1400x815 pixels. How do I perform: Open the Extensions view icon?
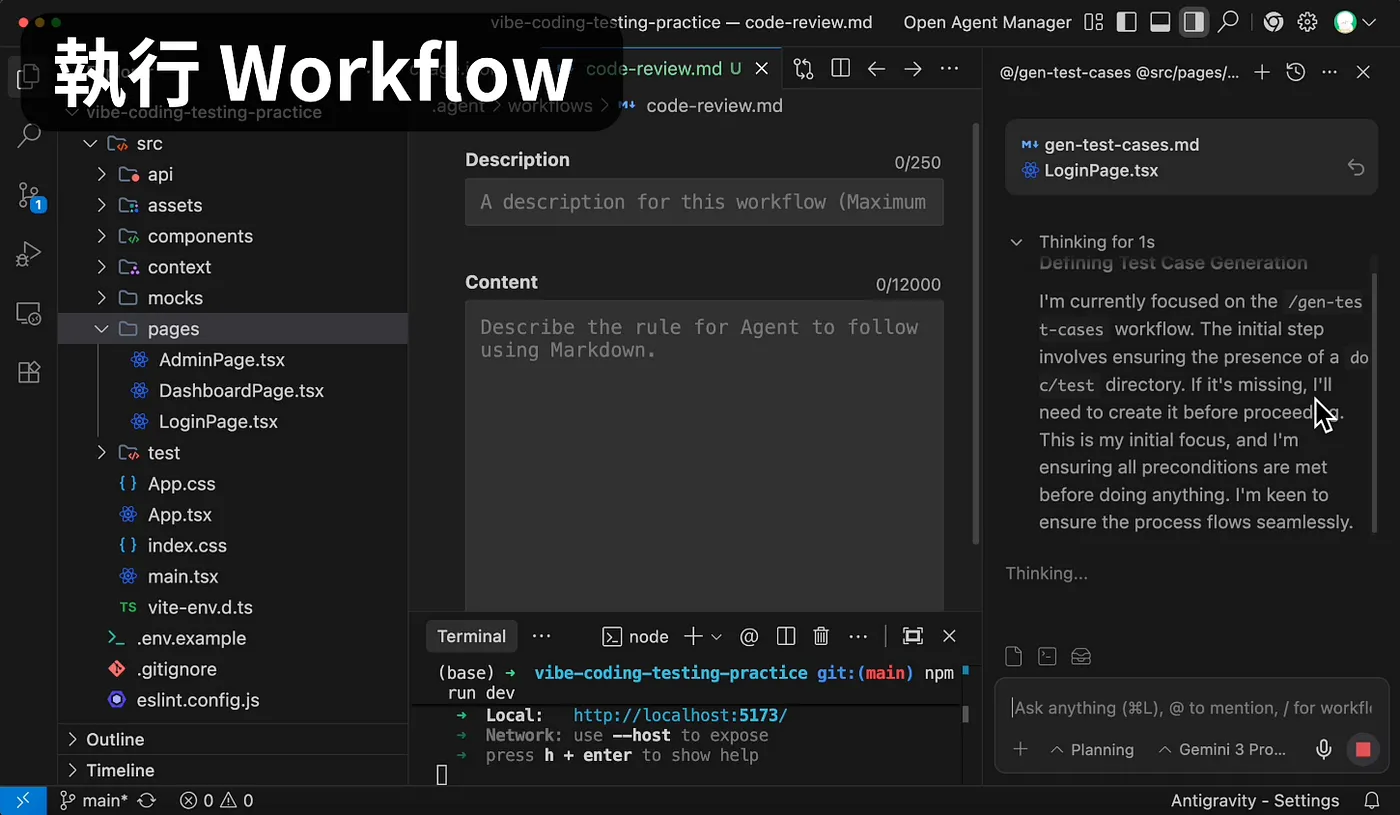click(29, 372)
